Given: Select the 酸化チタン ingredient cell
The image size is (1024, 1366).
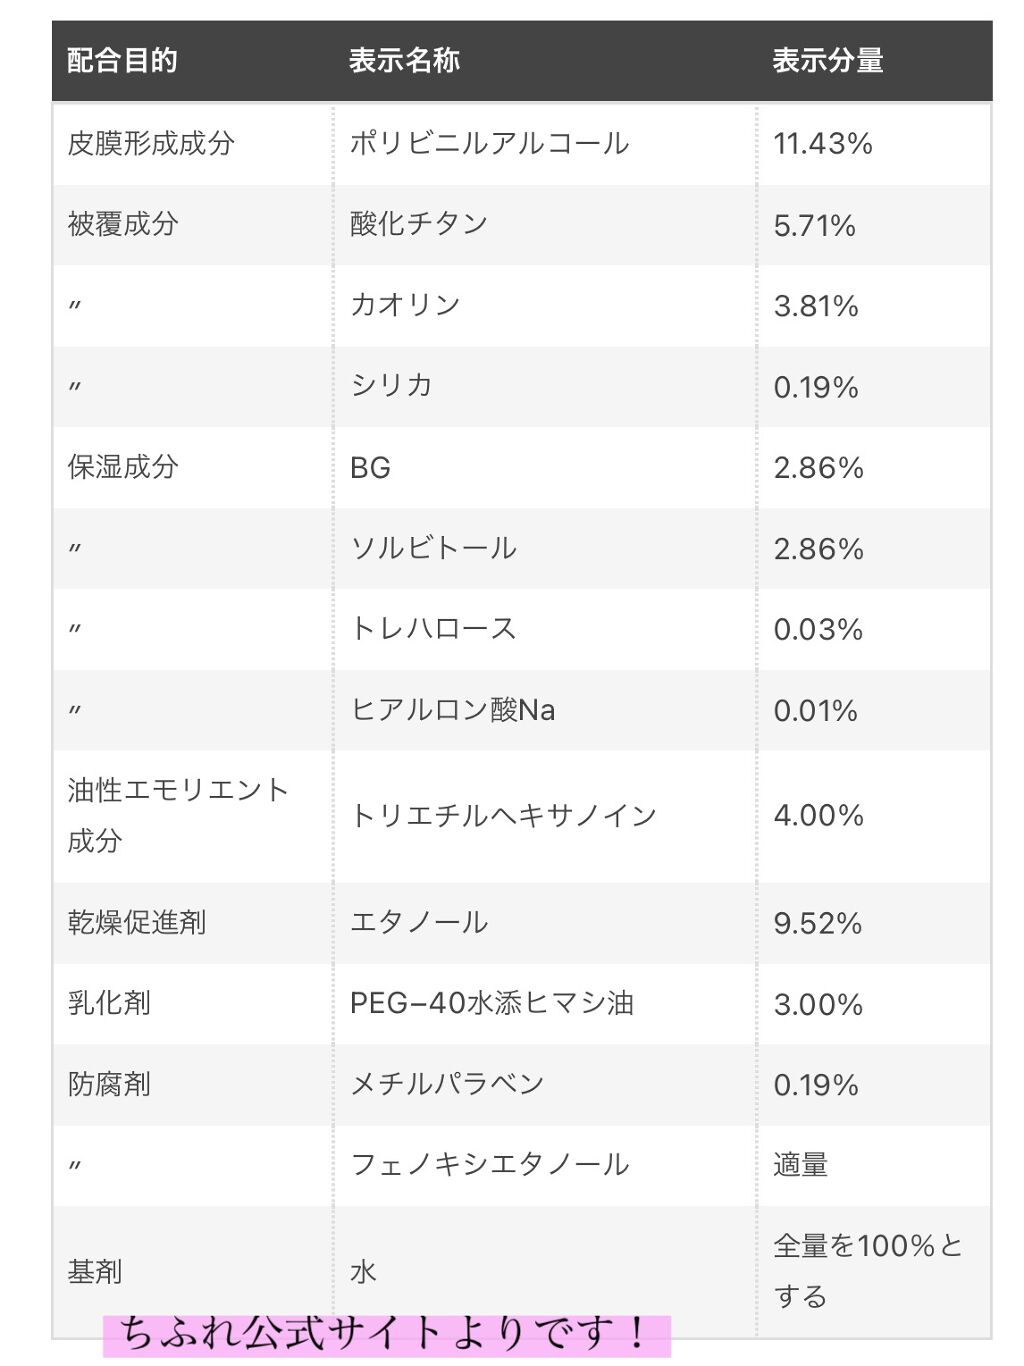Looking at the screenshot, I should 419,224.
